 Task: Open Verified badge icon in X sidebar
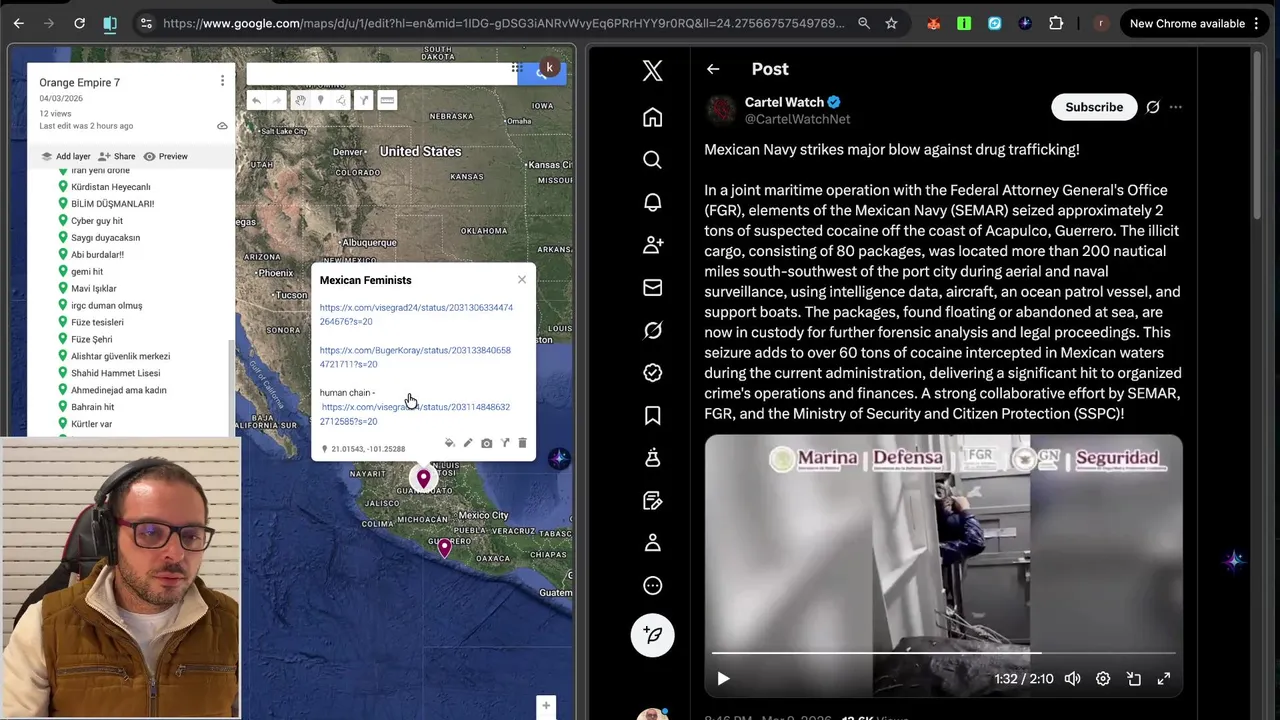tap(652, 373)
